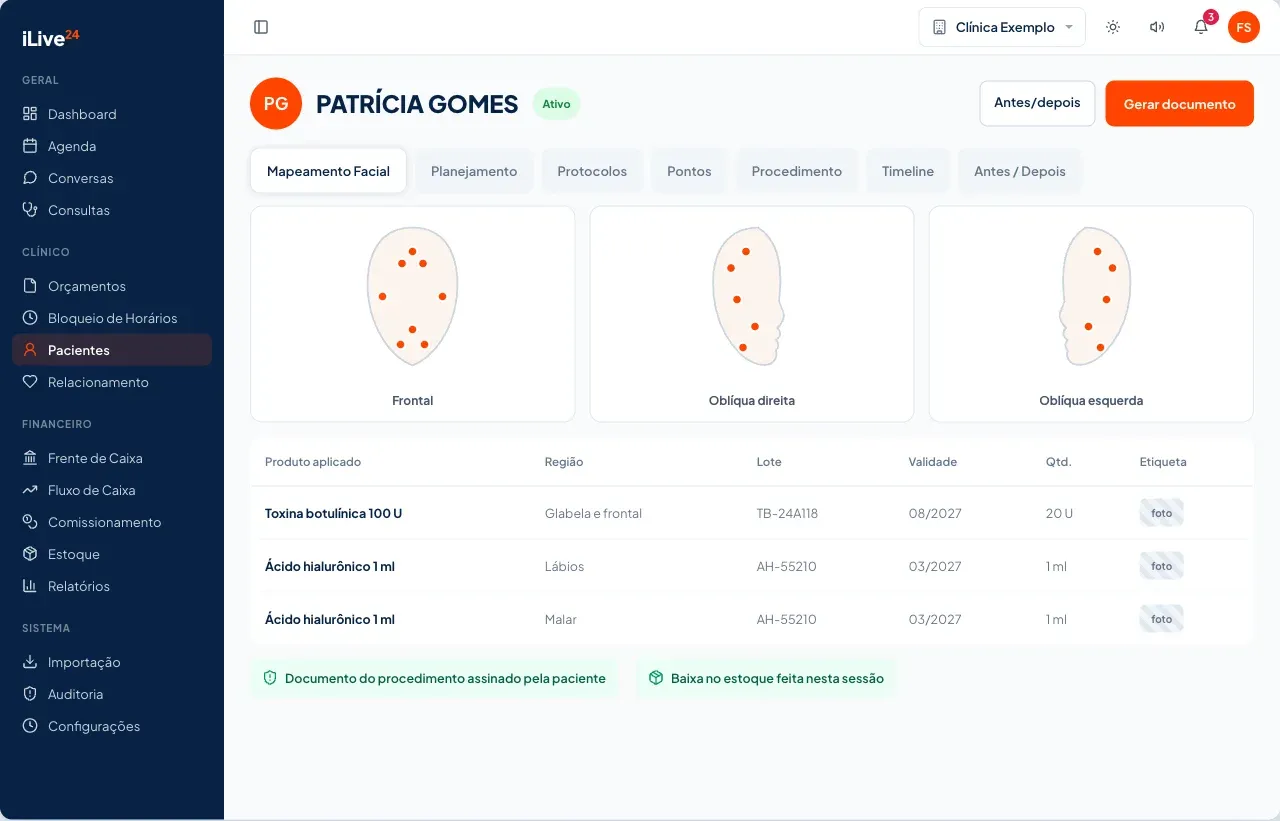Click the Gerar documento button
Image resolution: width=1280 pixels, height=821 pixels.
(x=1179, y=104)
